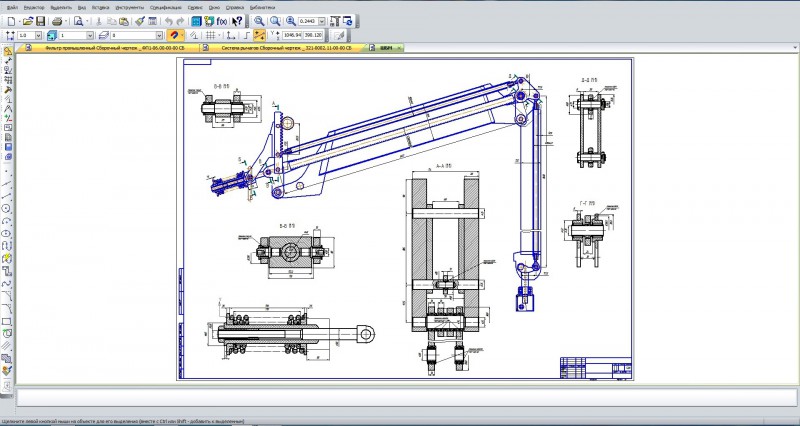Select the Fillet tool in sidebar
This screenshot has height=426, width=800.
pos(7,308)
